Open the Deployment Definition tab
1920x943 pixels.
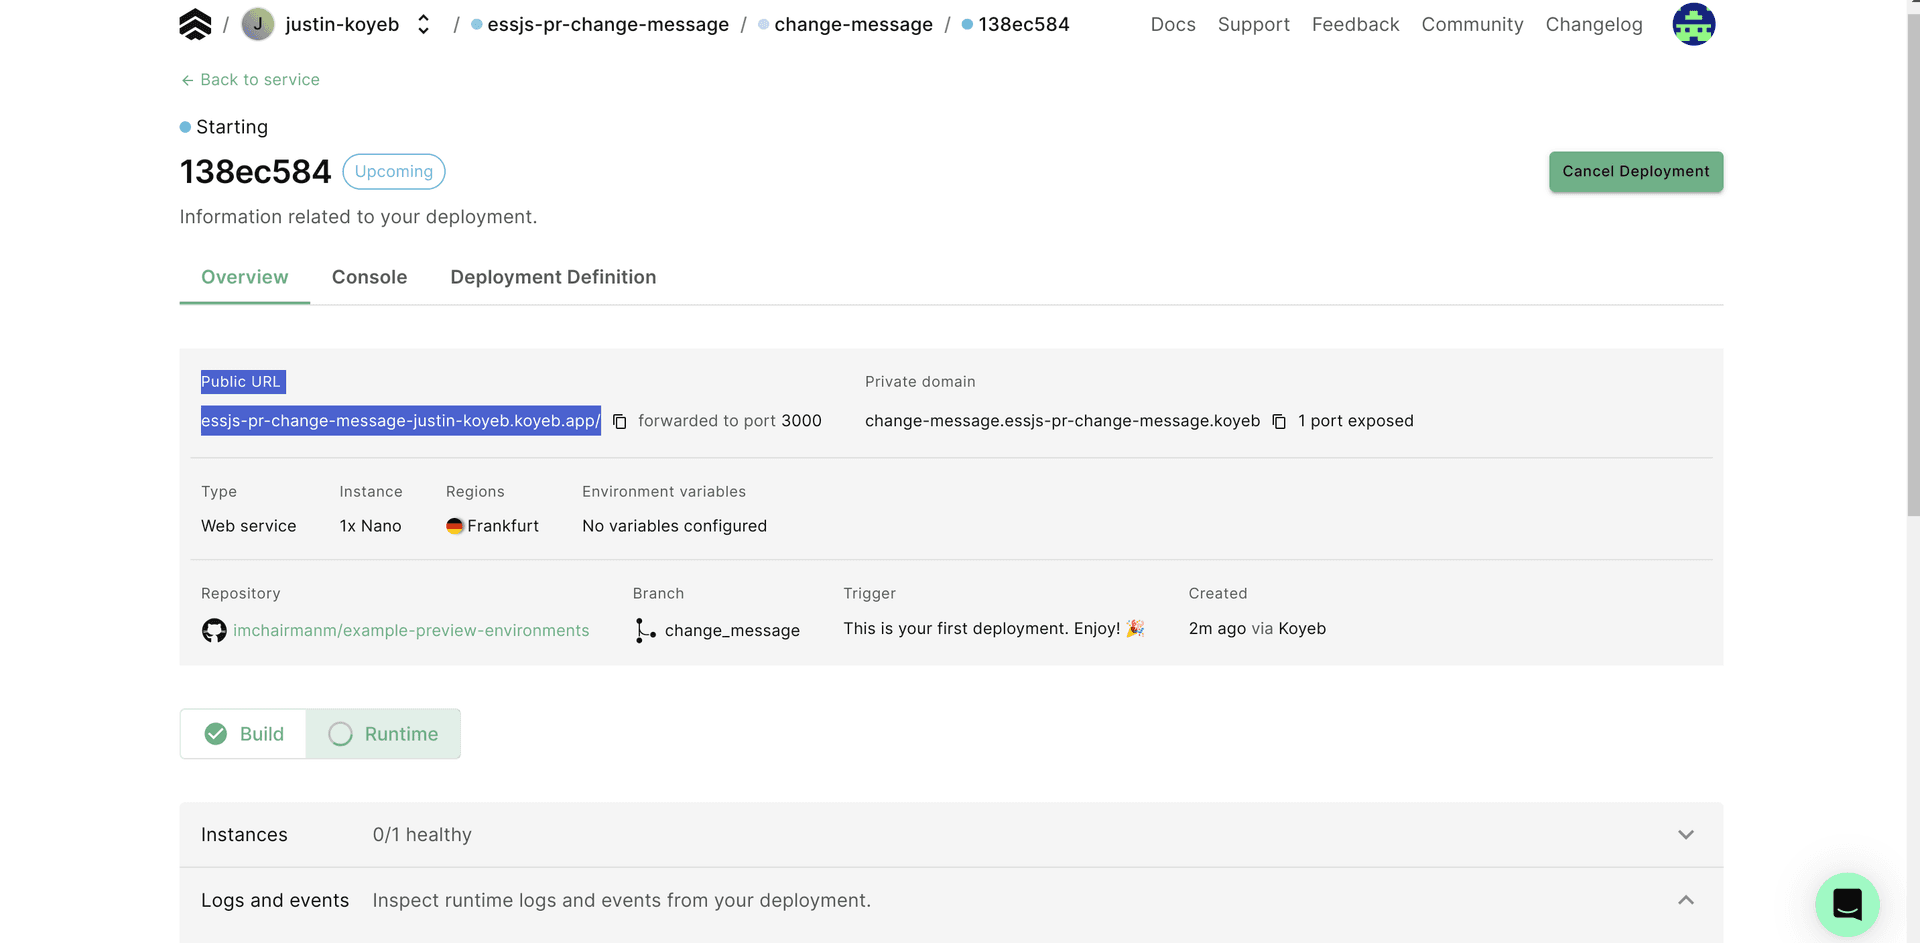[x=553, y=277]
